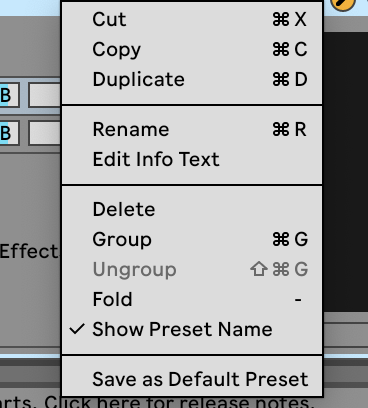The image size is (368, 408).
Task: Rename the selected device
Action: tap(192, 129)
